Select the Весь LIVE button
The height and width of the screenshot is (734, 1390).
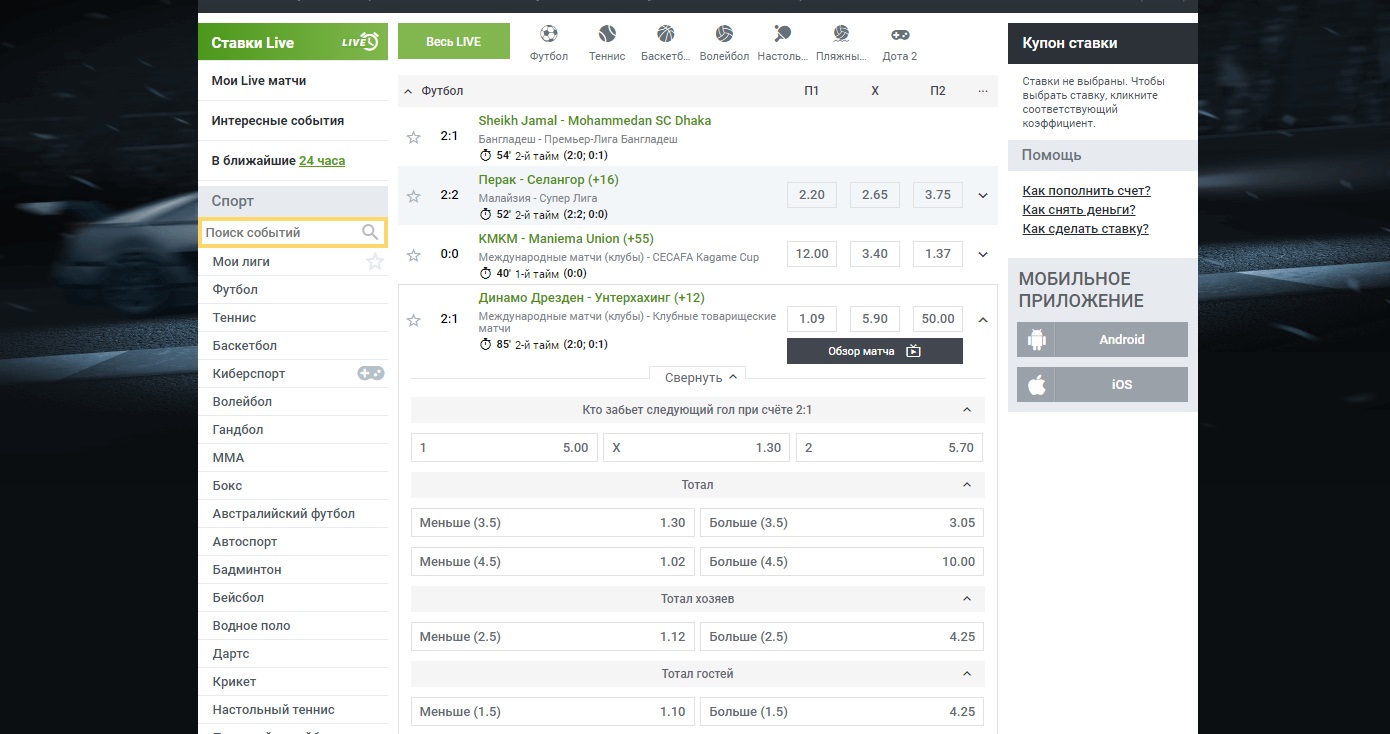tap(454, 42)
